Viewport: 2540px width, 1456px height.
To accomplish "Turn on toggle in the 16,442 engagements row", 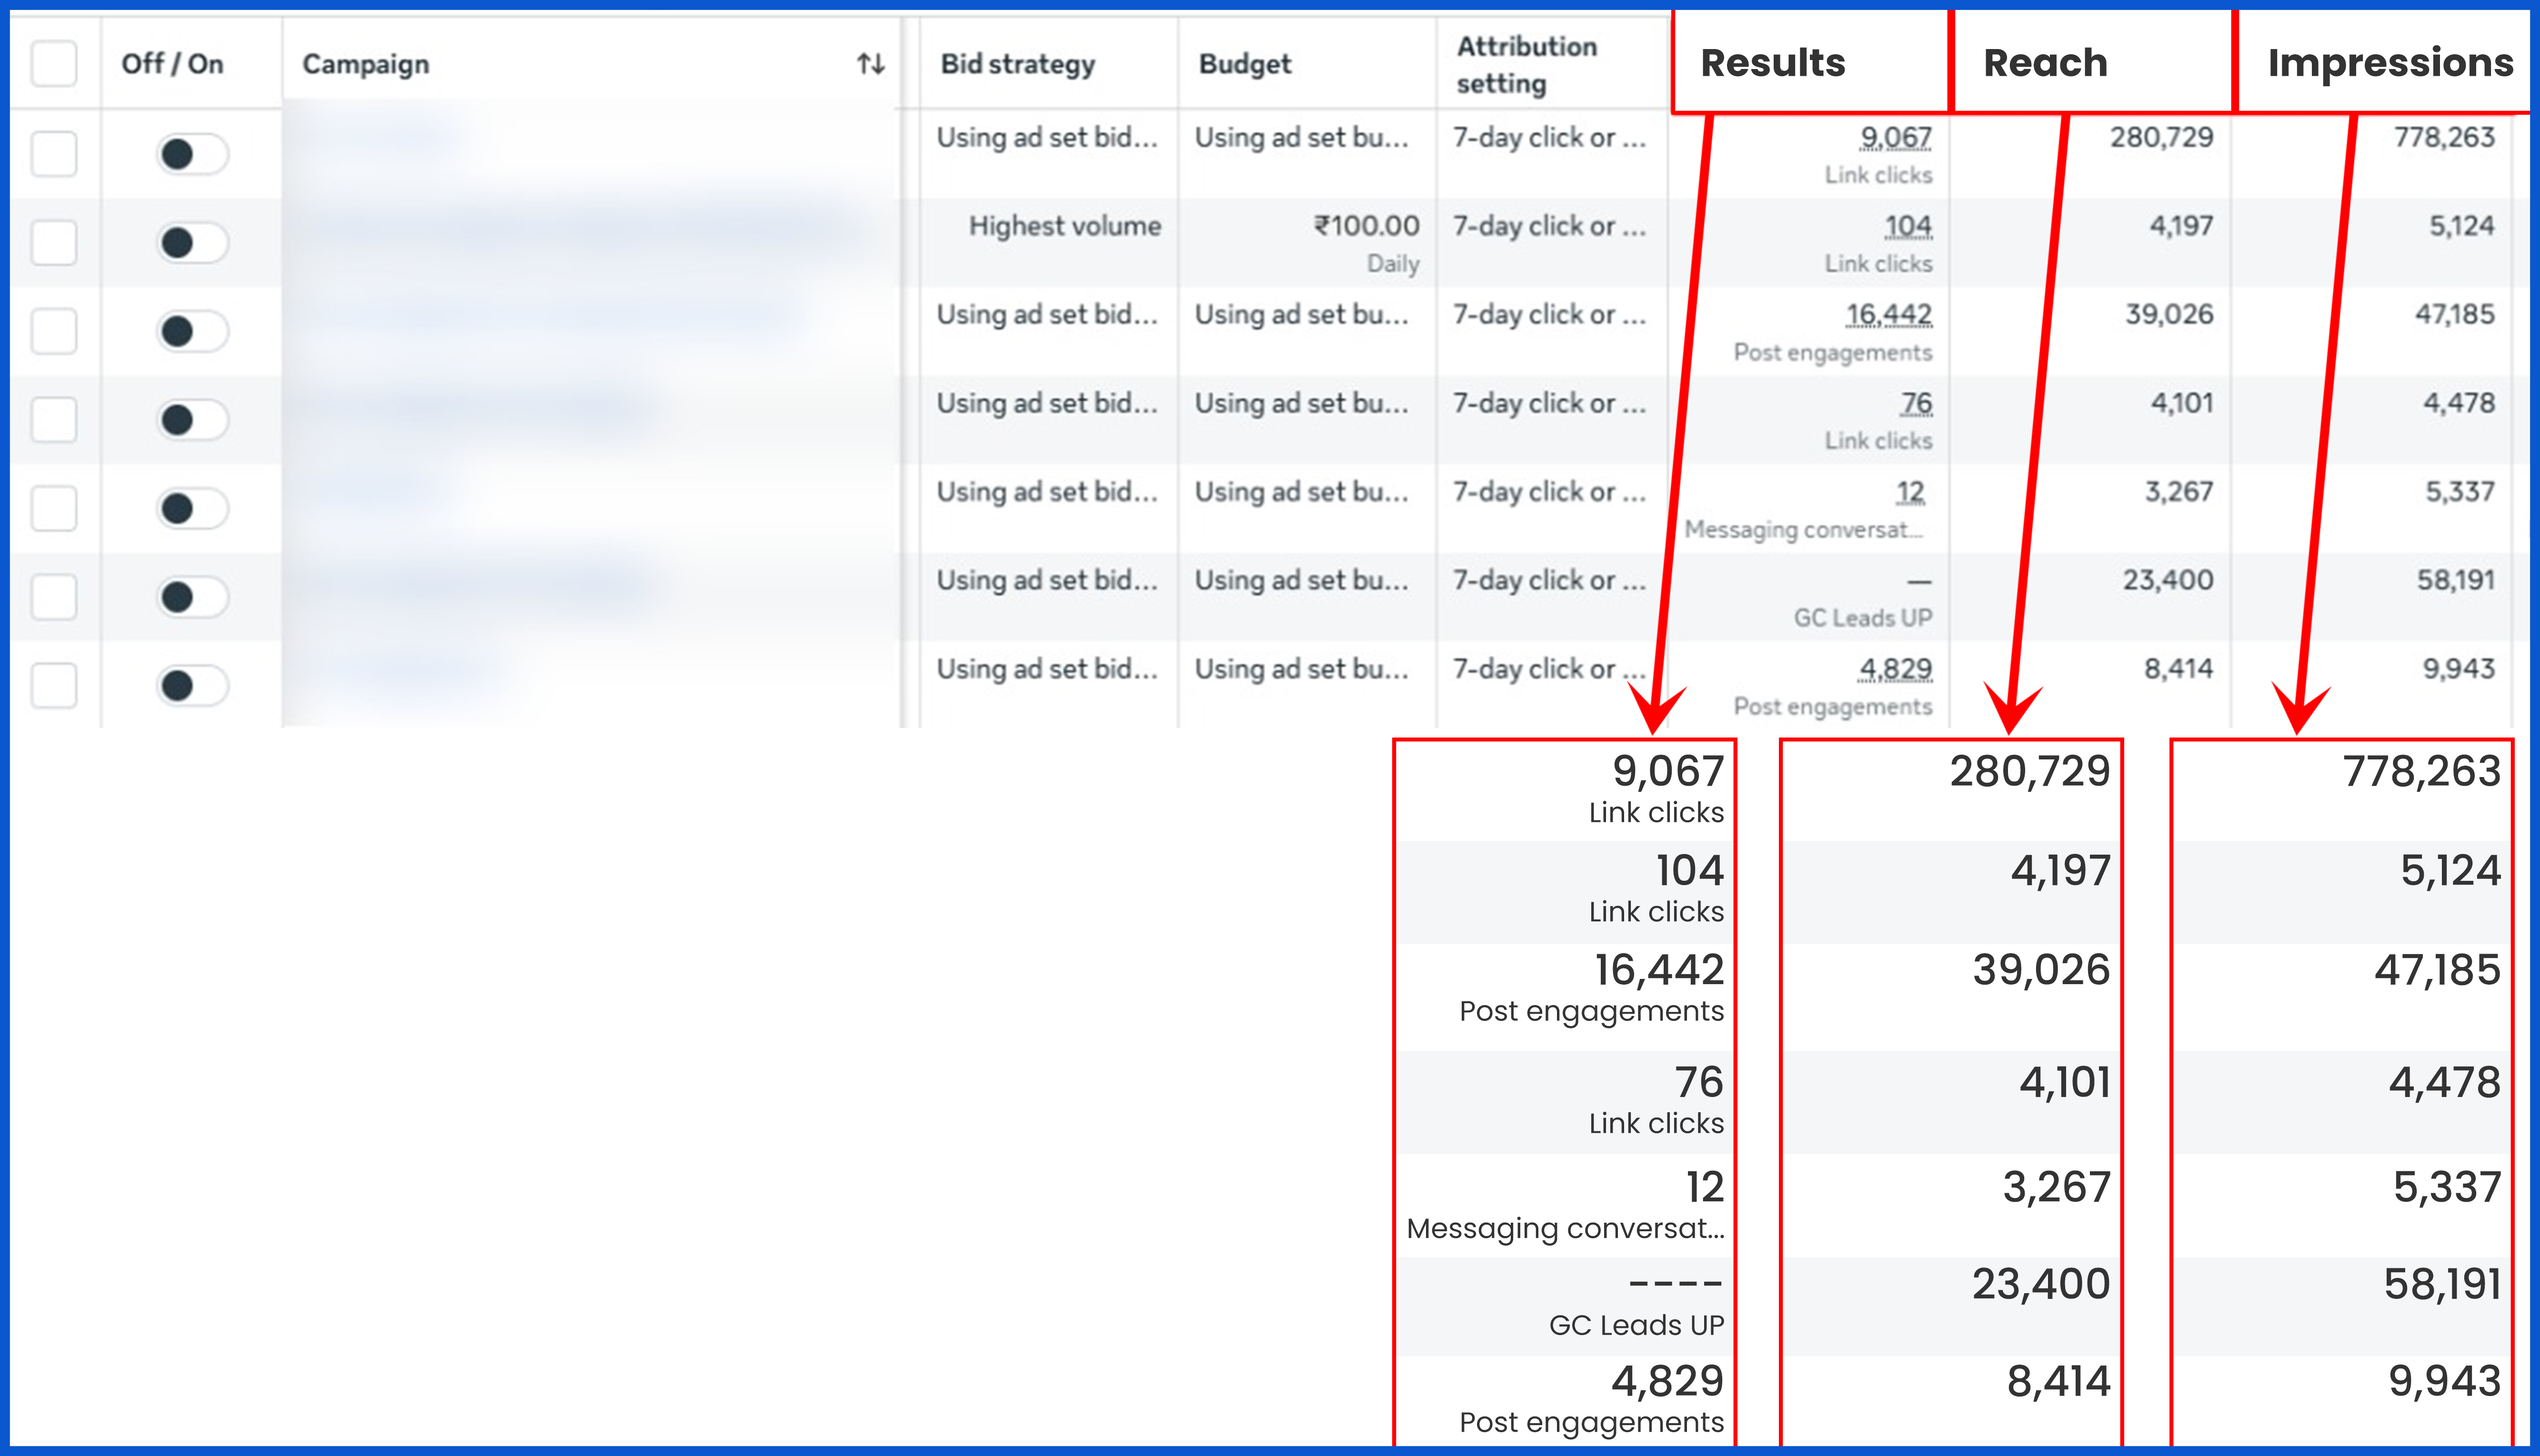I will 192,331.
